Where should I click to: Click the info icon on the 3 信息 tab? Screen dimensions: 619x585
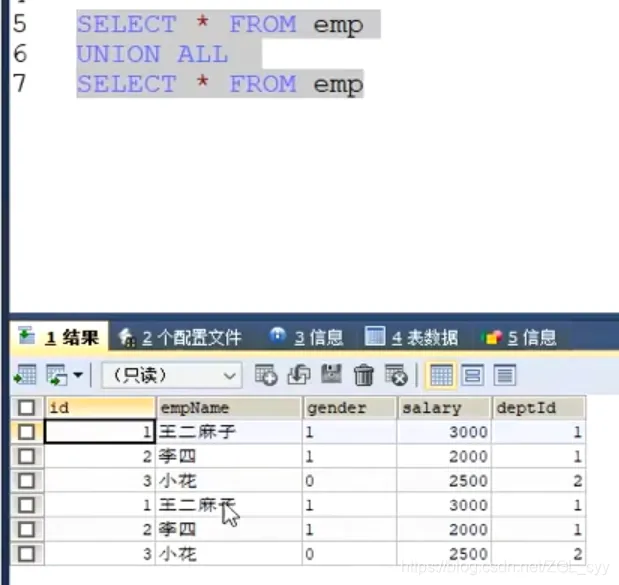[278, 335]
